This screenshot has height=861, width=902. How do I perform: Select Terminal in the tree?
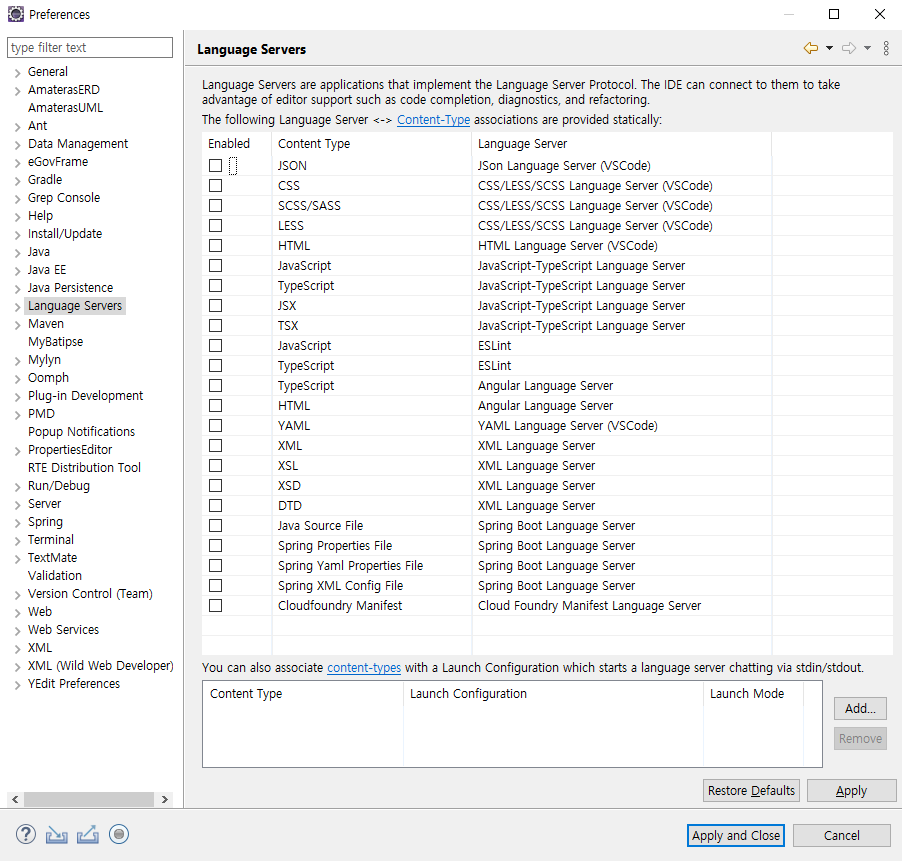click(x=51, y=539)
